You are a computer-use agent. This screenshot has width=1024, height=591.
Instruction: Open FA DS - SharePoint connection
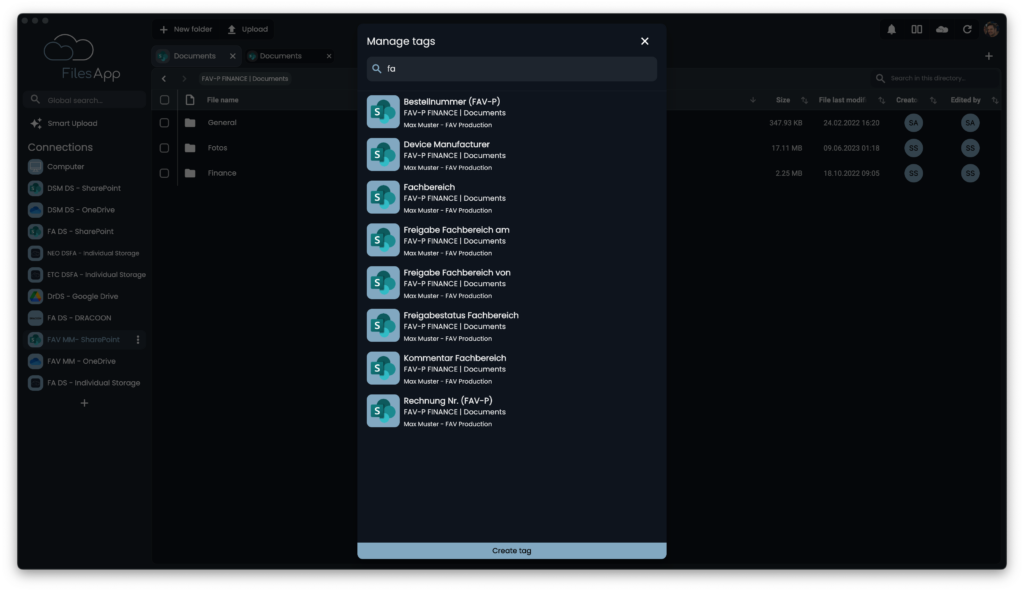point(71,231)
